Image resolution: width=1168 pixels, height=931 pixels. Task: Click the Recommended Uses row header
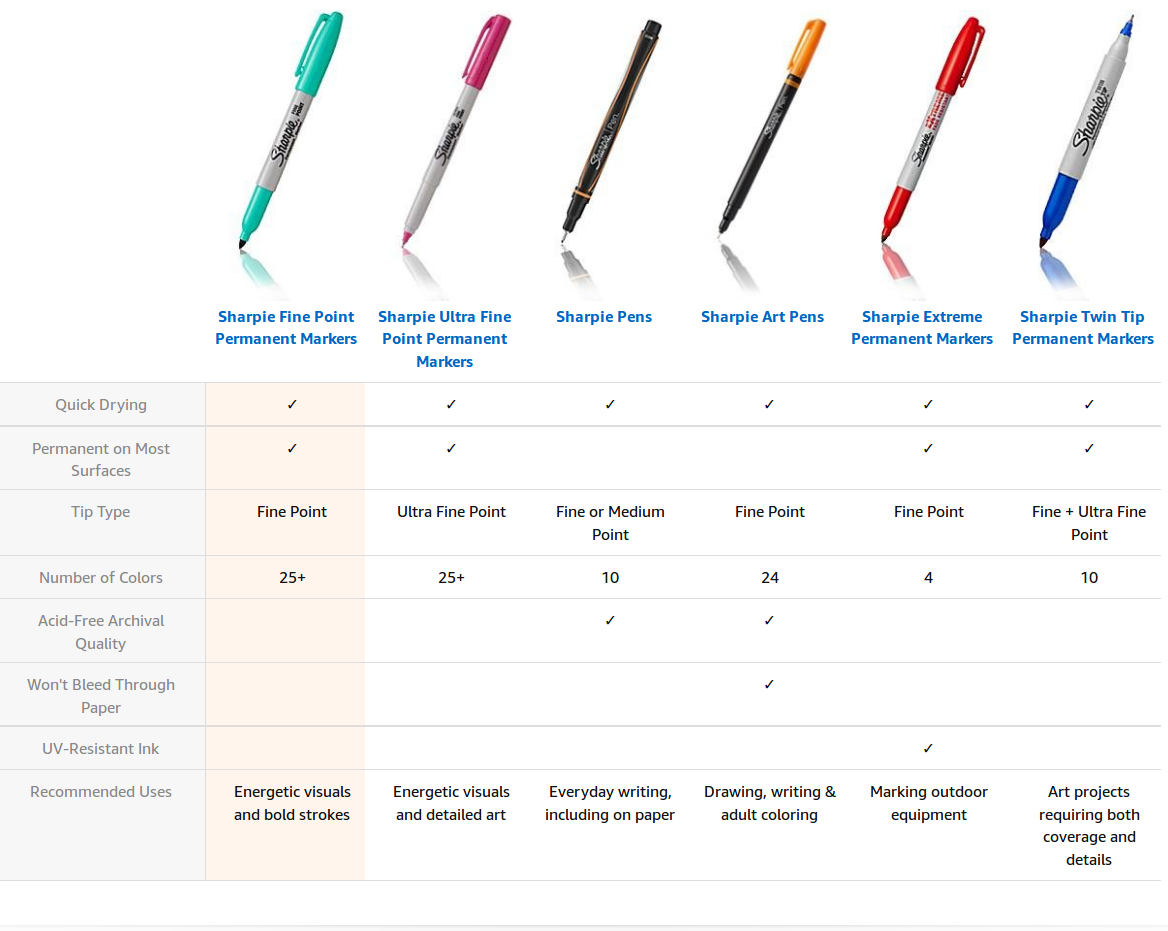101,792
